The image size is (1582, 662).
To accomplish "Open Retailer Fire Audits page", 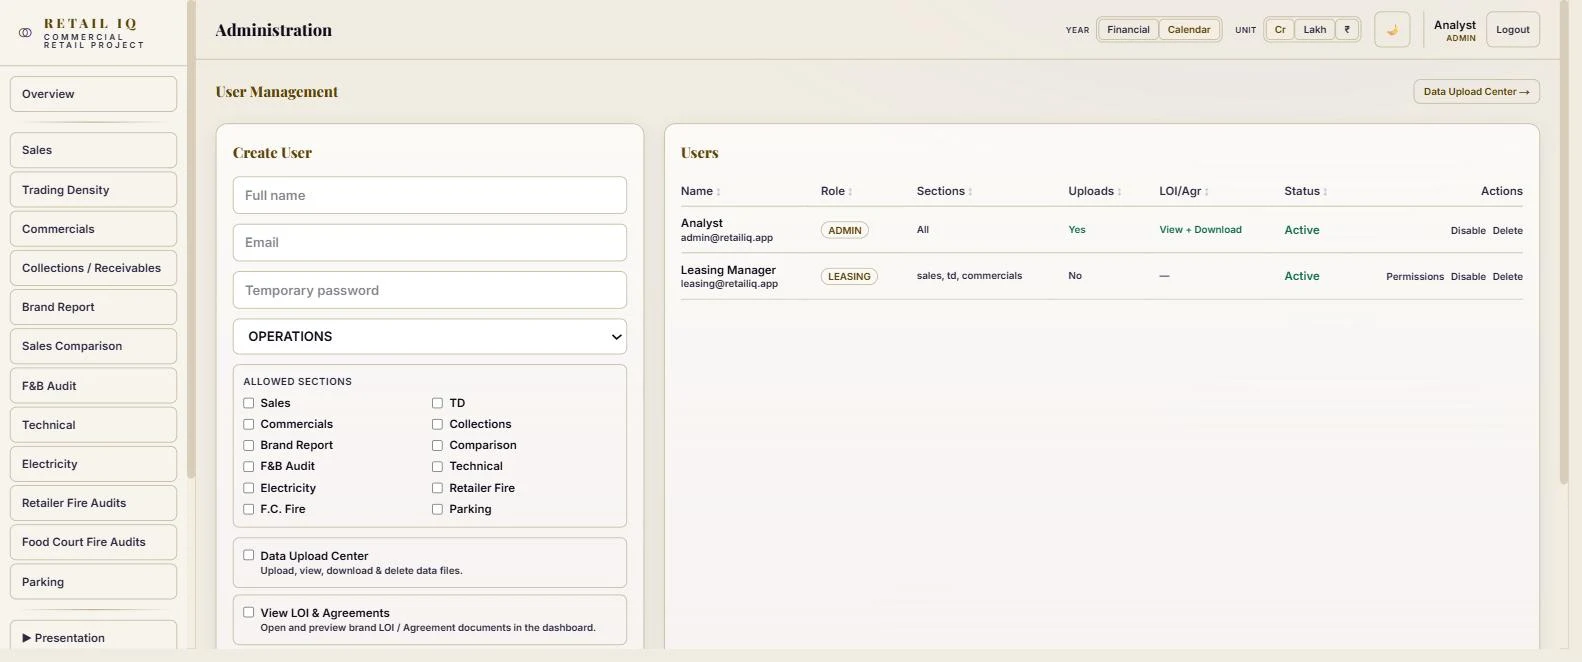I will click(x=93, y=503).
